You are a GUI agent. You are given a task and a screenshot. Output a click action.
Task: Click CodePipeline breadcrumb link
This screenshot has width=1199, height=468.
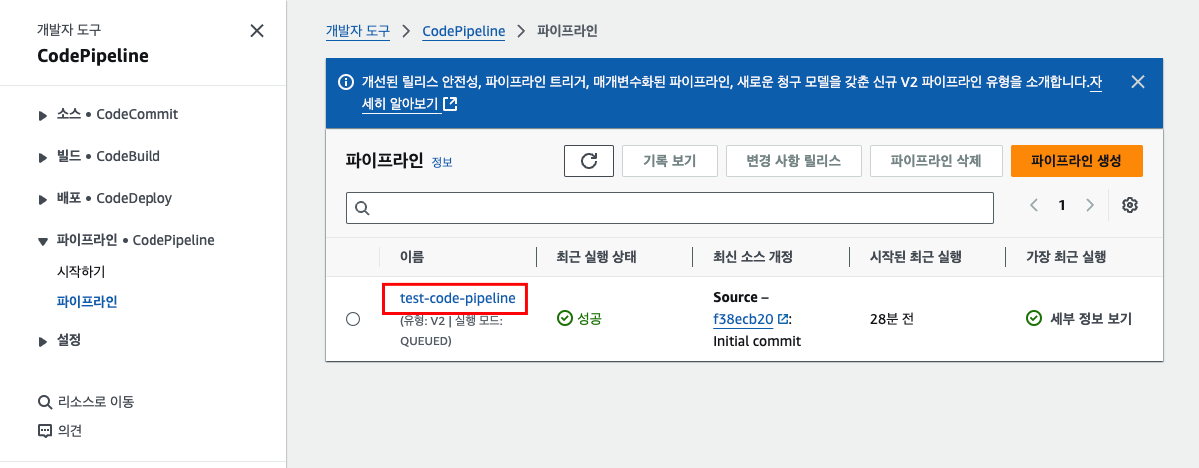pos(464,31)
